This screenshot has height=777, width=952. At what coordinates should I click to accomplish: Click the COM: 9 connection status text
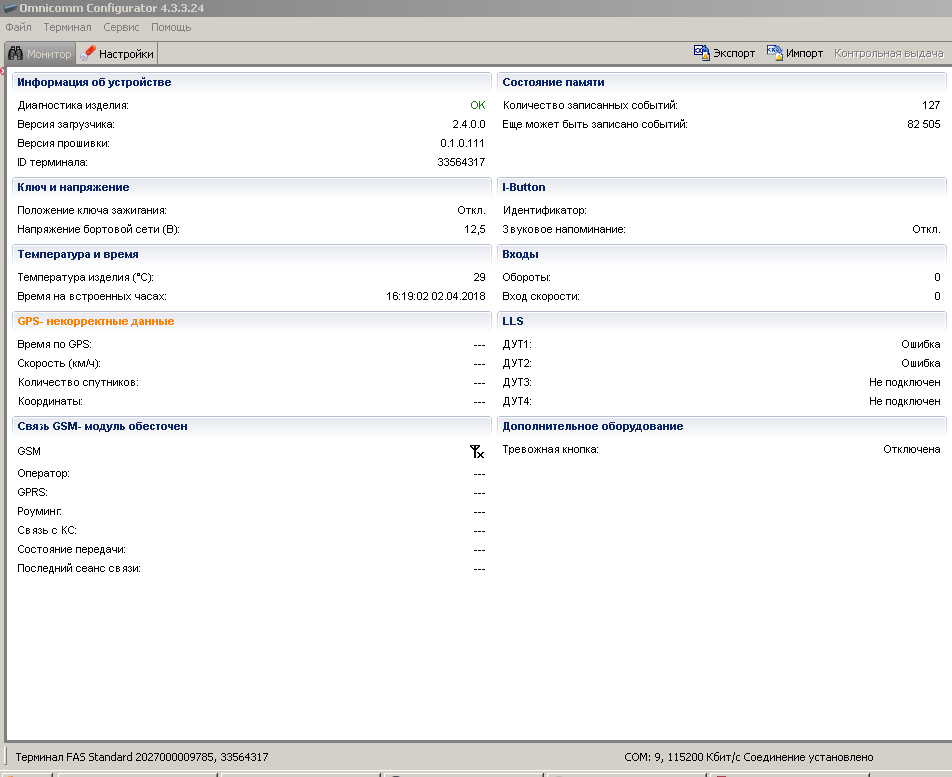pyautogui.click(x=748, y=758)
